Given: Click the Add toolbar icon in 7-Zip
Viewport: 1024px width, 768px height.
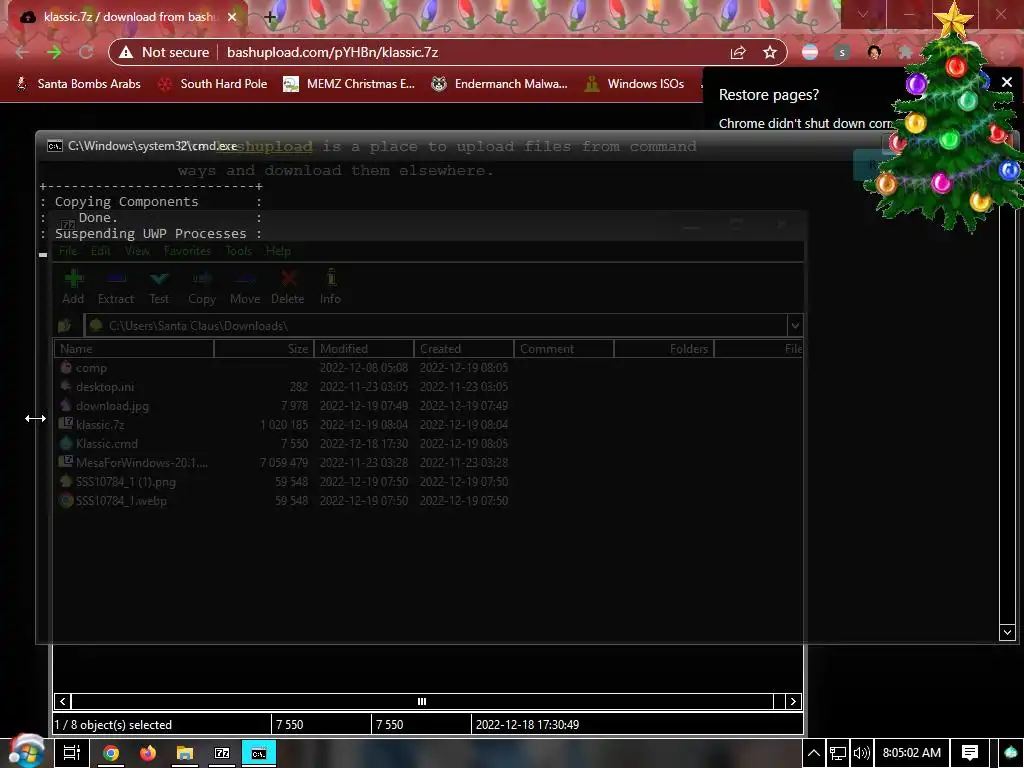Looking at the screenshot, I should tap(73, 279).
